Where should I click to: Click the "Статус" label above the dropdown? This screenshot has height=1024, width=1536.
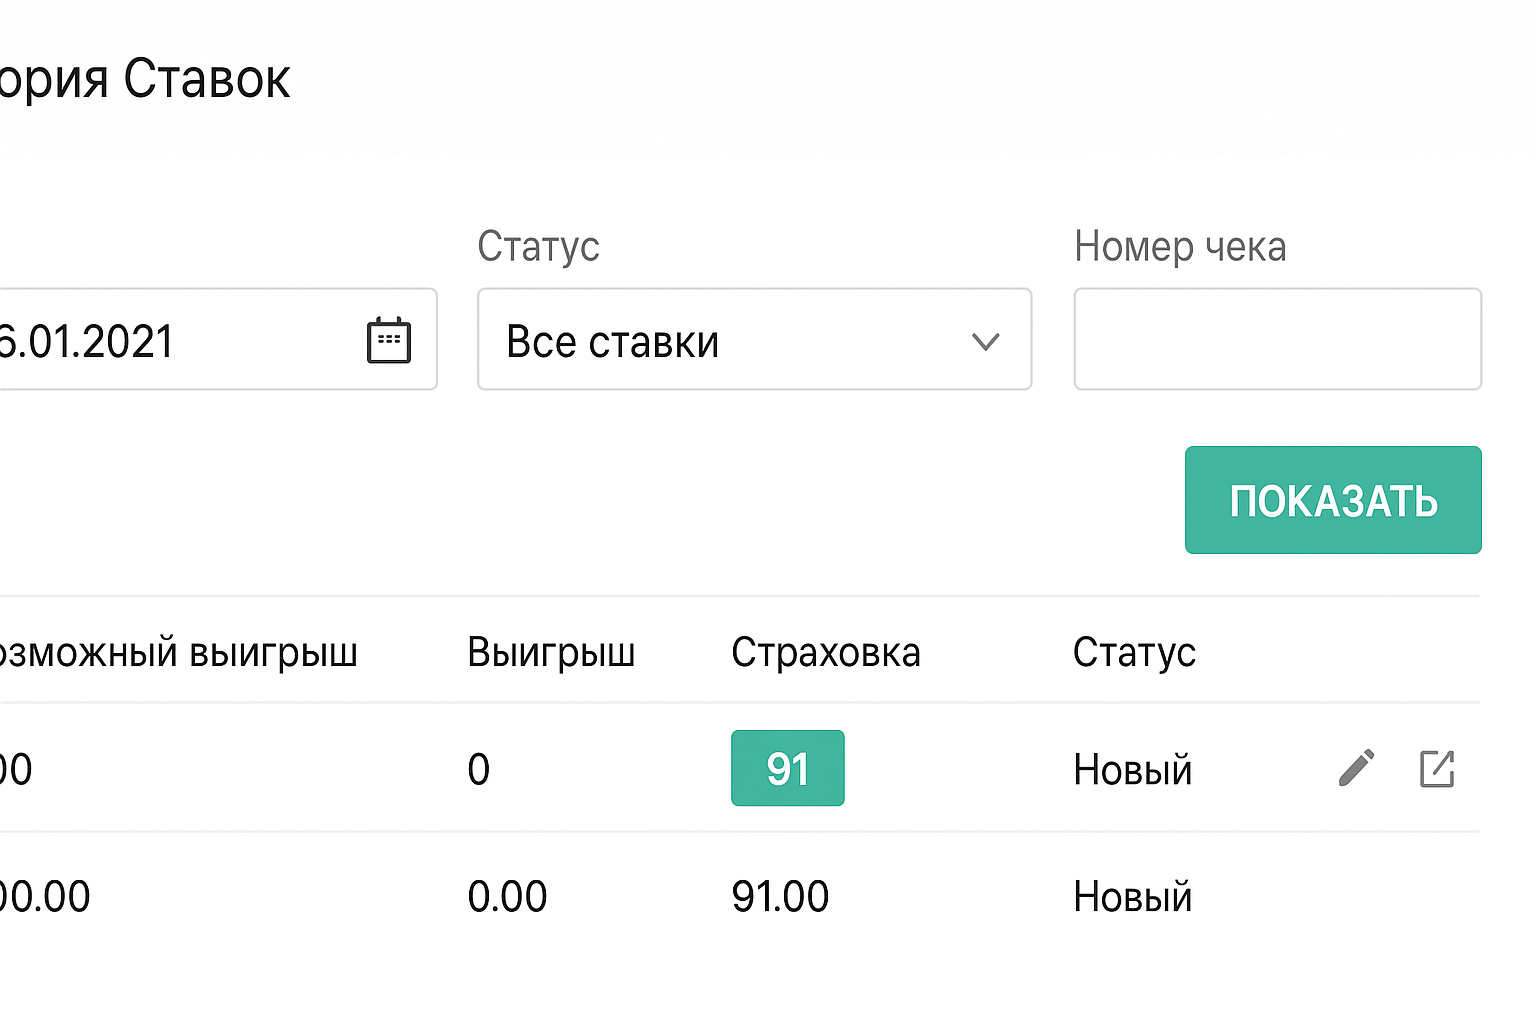pyautogui.click(x=538, y=246)
